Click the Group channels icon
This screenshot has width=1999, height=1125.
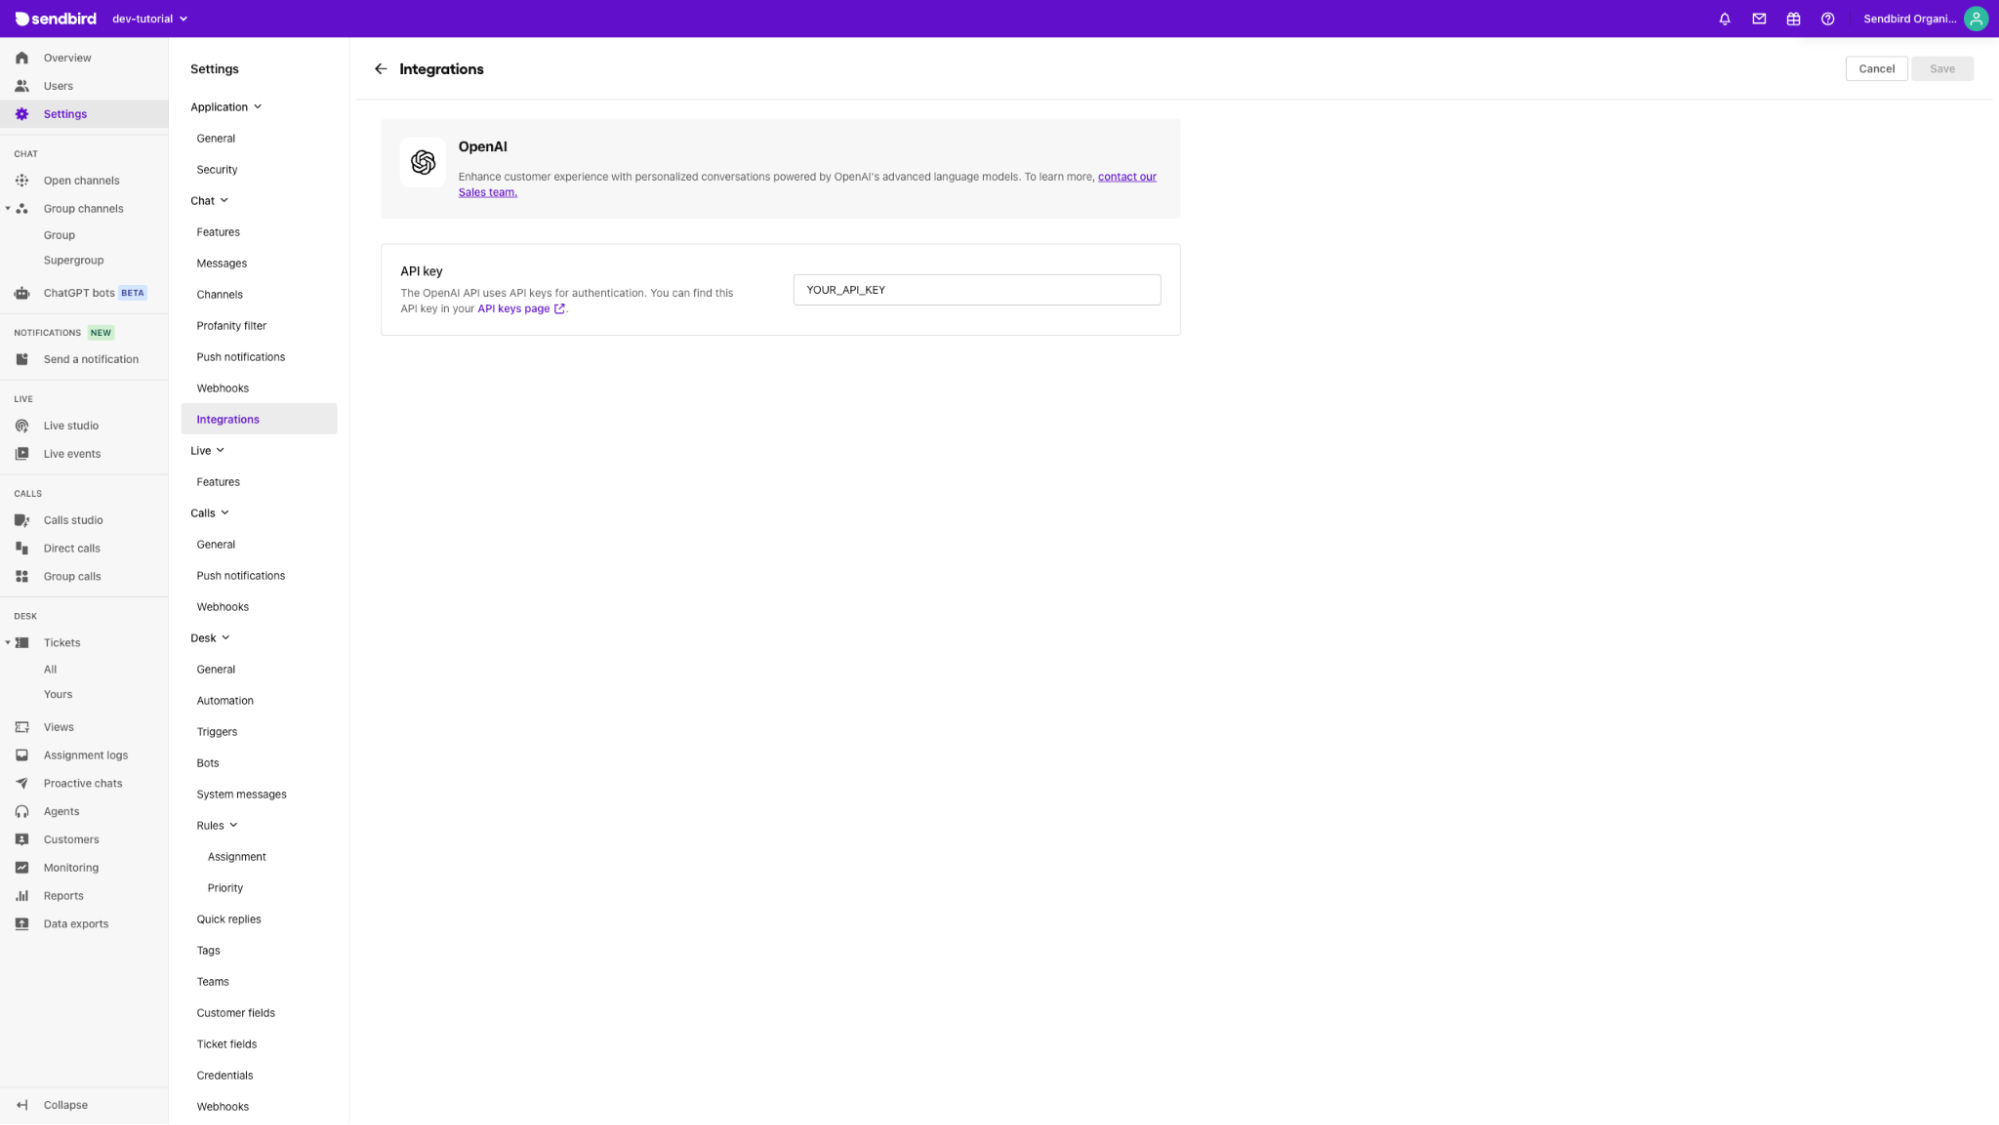22,209
